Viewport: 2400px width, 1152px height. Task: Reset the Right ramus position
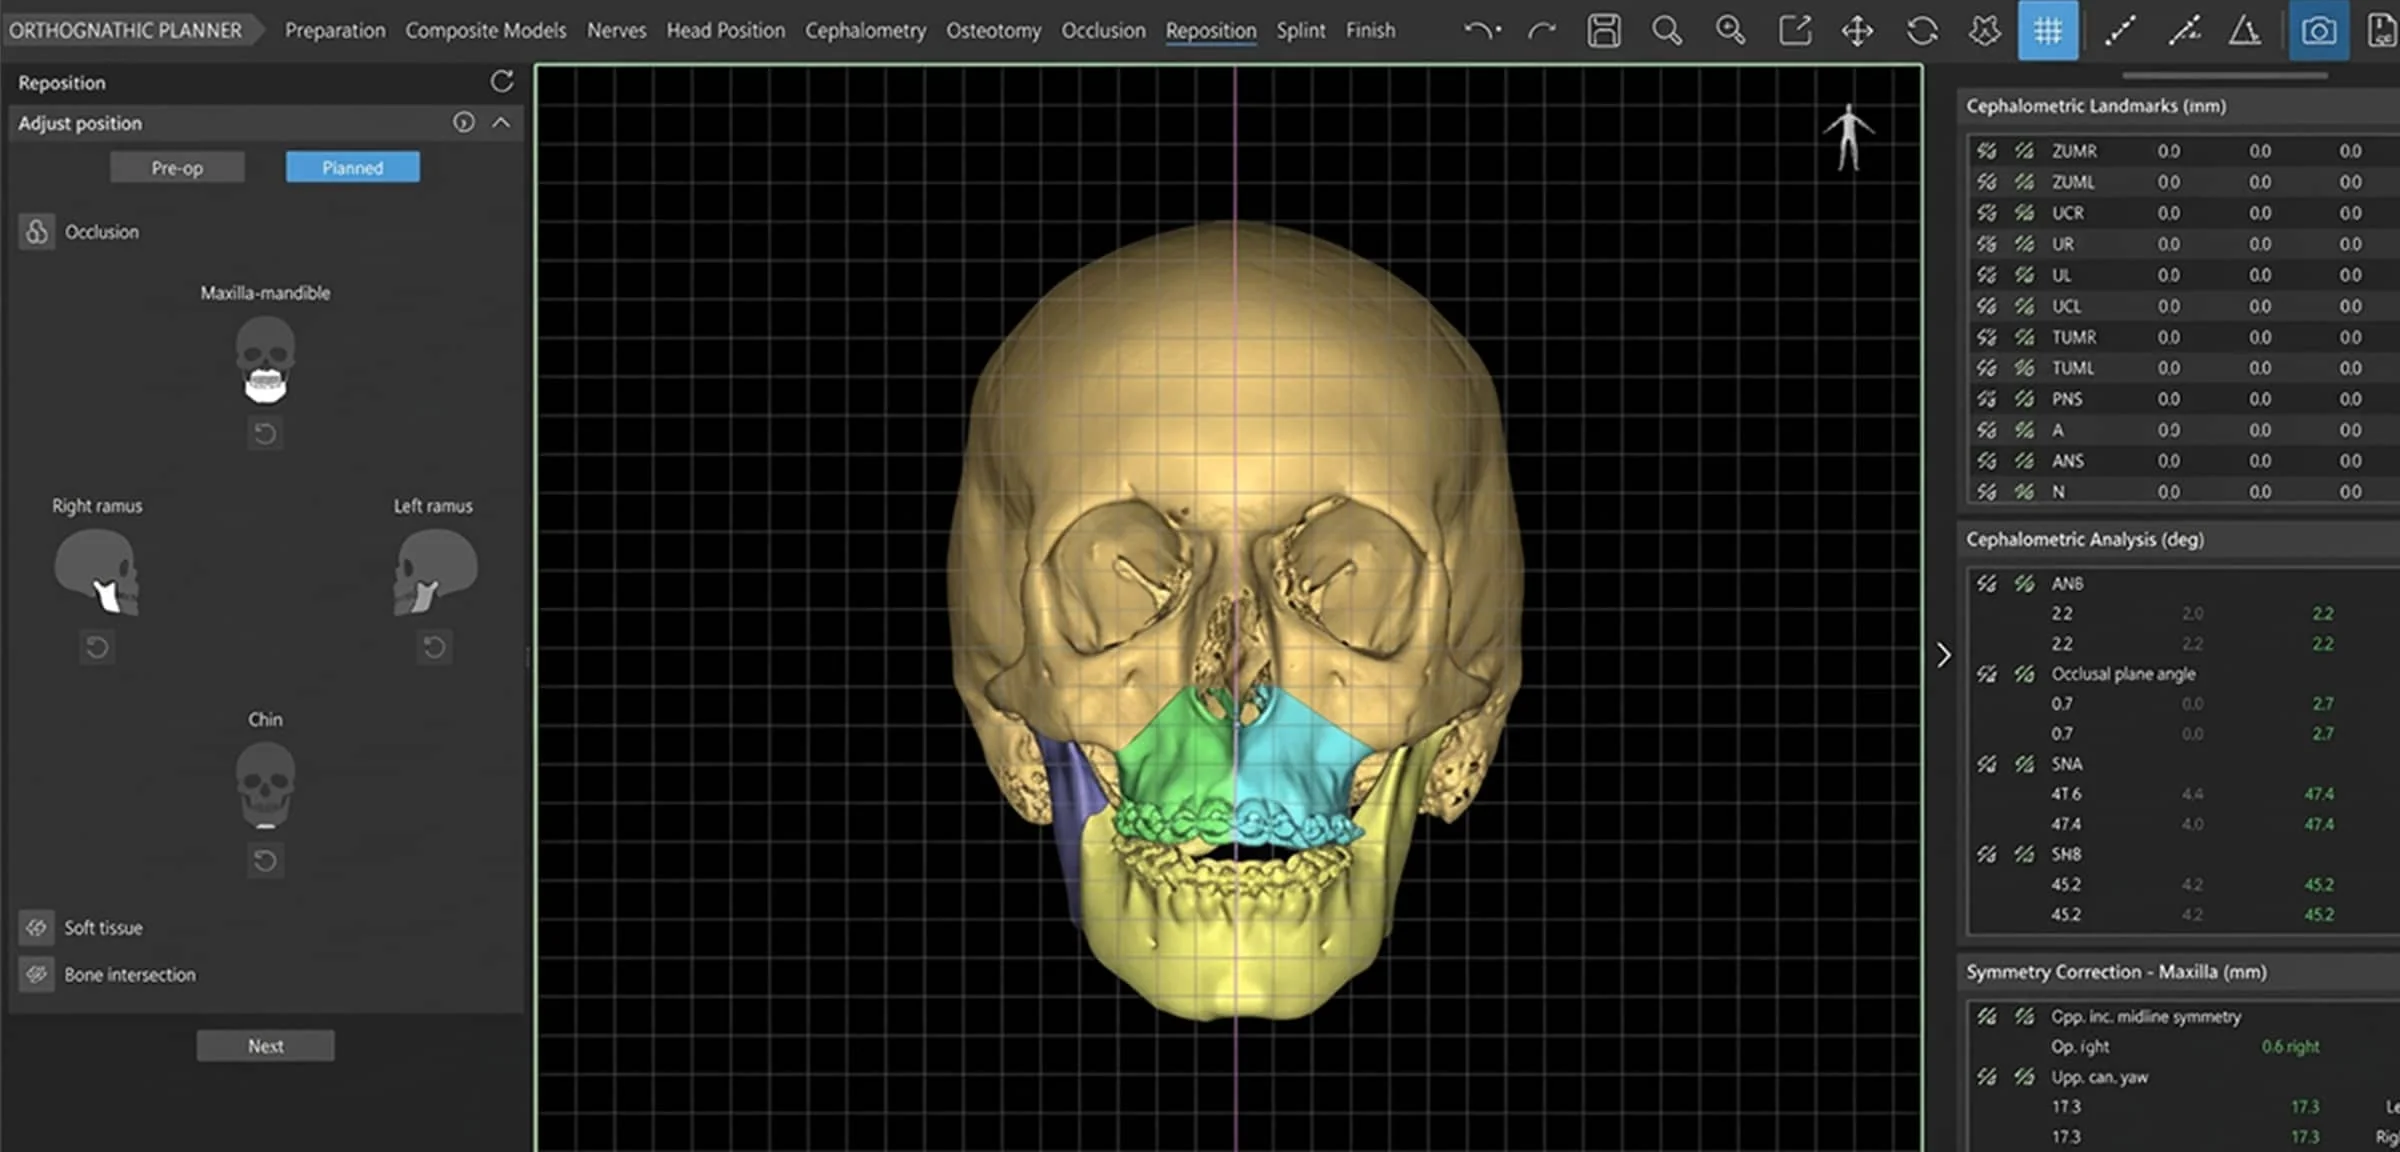click(97, 647)
